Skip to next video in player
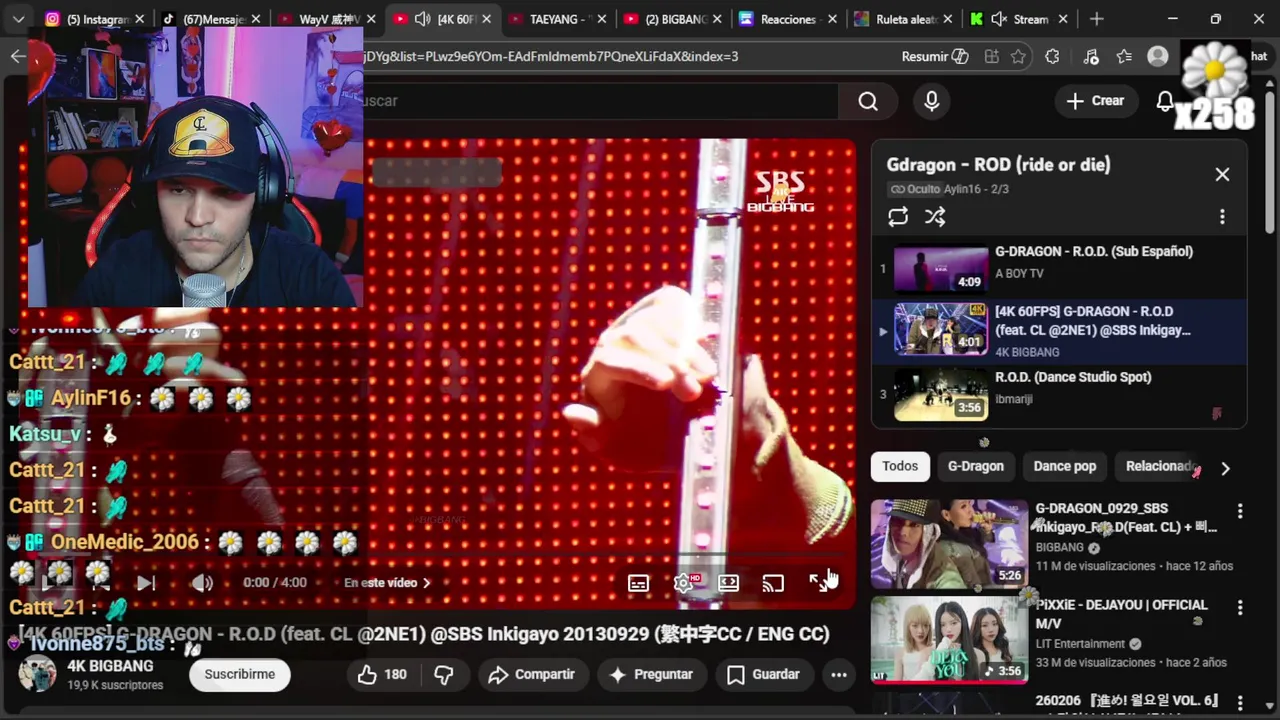The image size is (1280, 720). (x=146, y=583)
